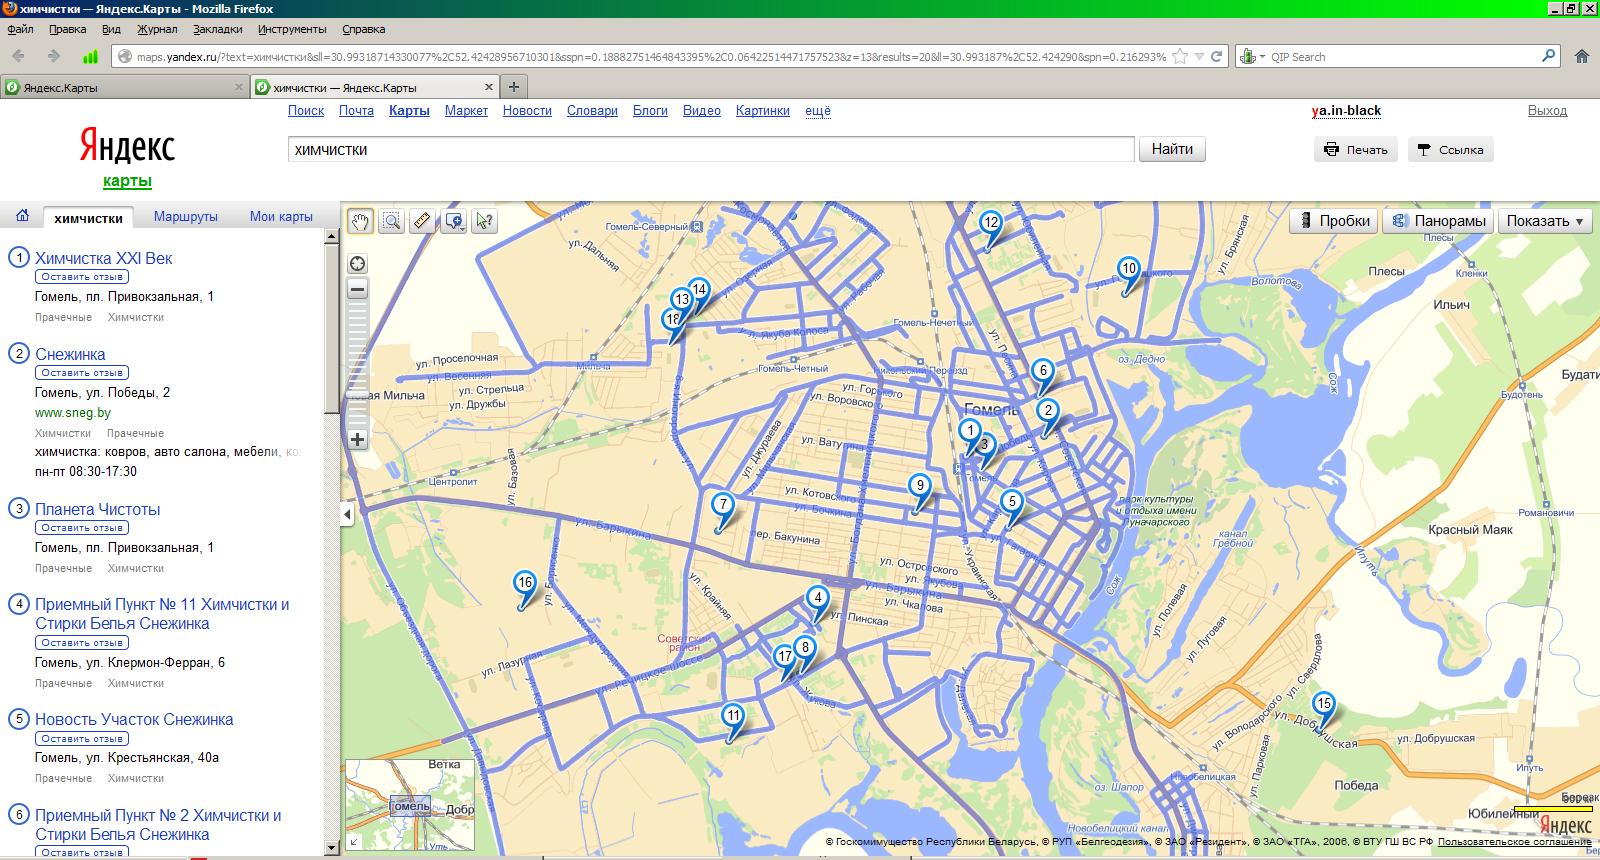
Task: Open map marker number 8
Action: pyautogui.click(x=805, y=647)
